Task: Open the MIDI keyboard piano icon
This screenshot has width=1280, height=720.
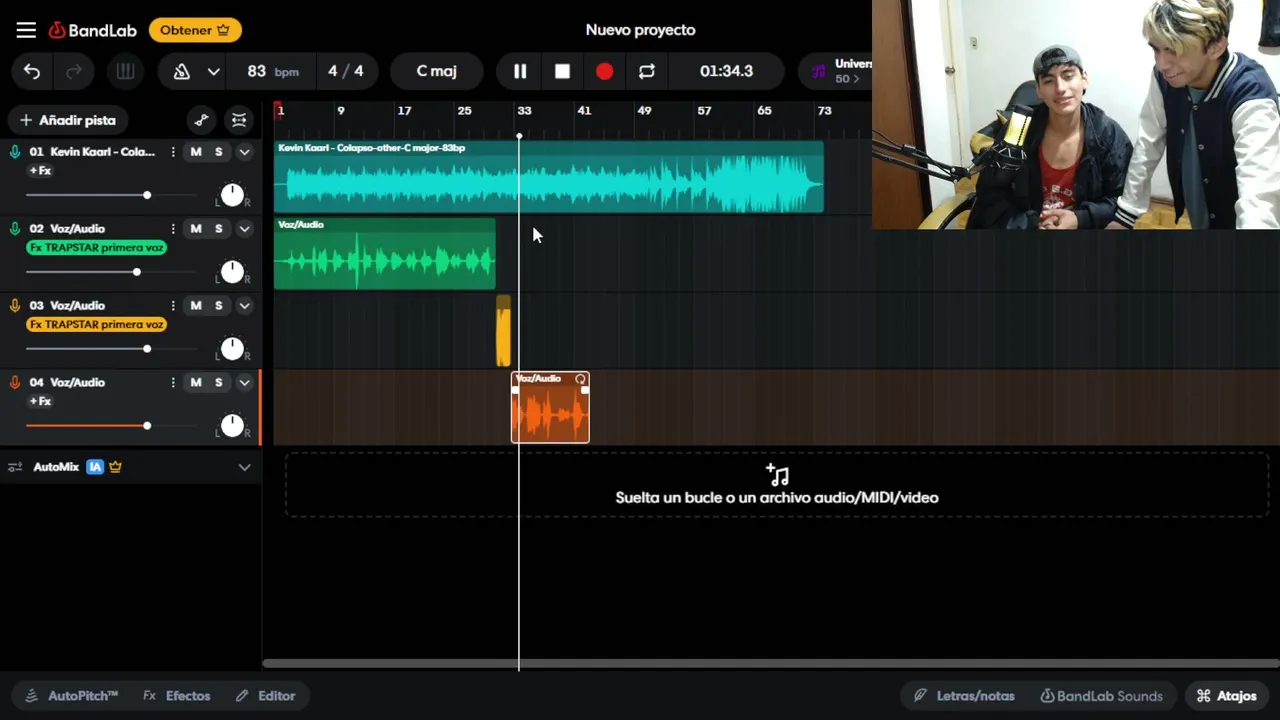Action: [x=125, y=71]
